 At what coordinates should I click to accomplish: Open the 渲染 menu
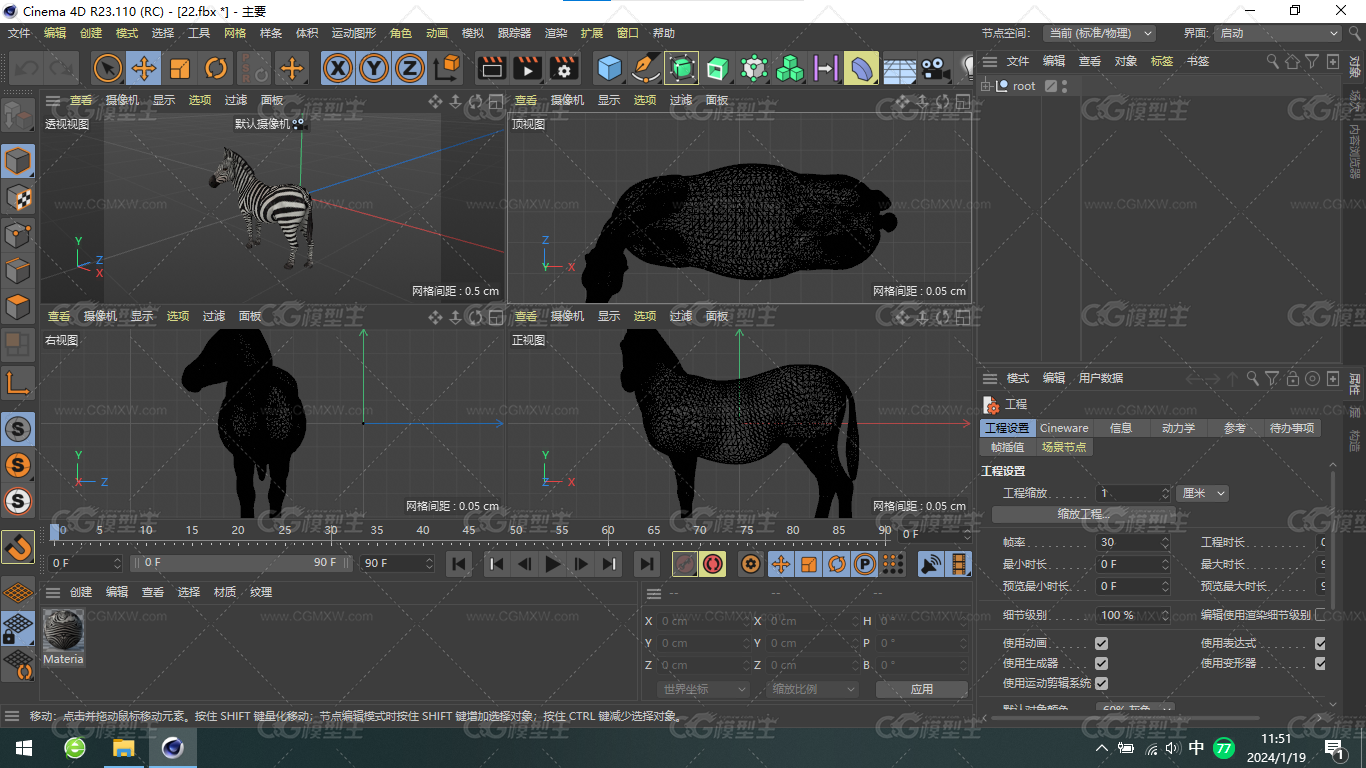556,33
